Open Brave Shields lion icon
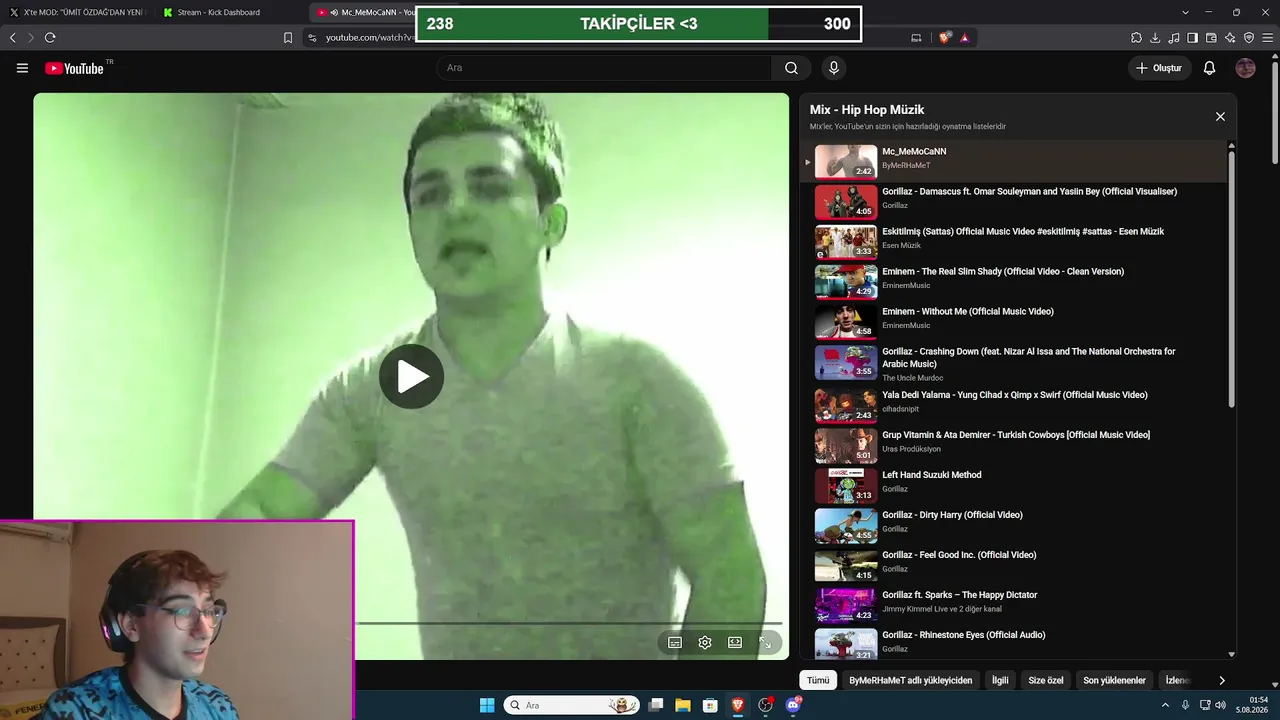Viewport: 1280px width, 720px height. click(945, 38)
